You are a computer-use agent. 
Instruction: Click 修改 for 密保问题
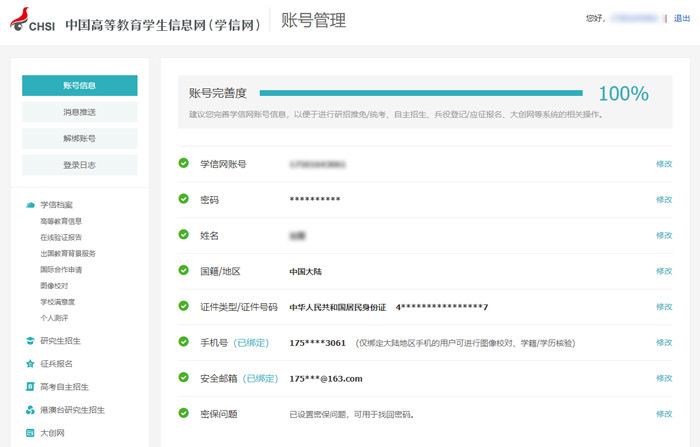pyautogui.click(x=664, y=414)
